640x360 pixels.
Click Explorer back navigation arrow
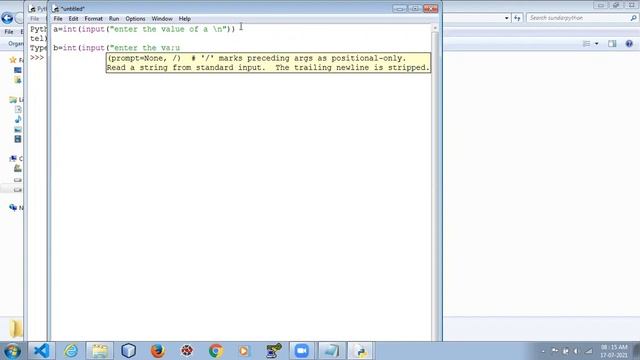click(7, 18)
